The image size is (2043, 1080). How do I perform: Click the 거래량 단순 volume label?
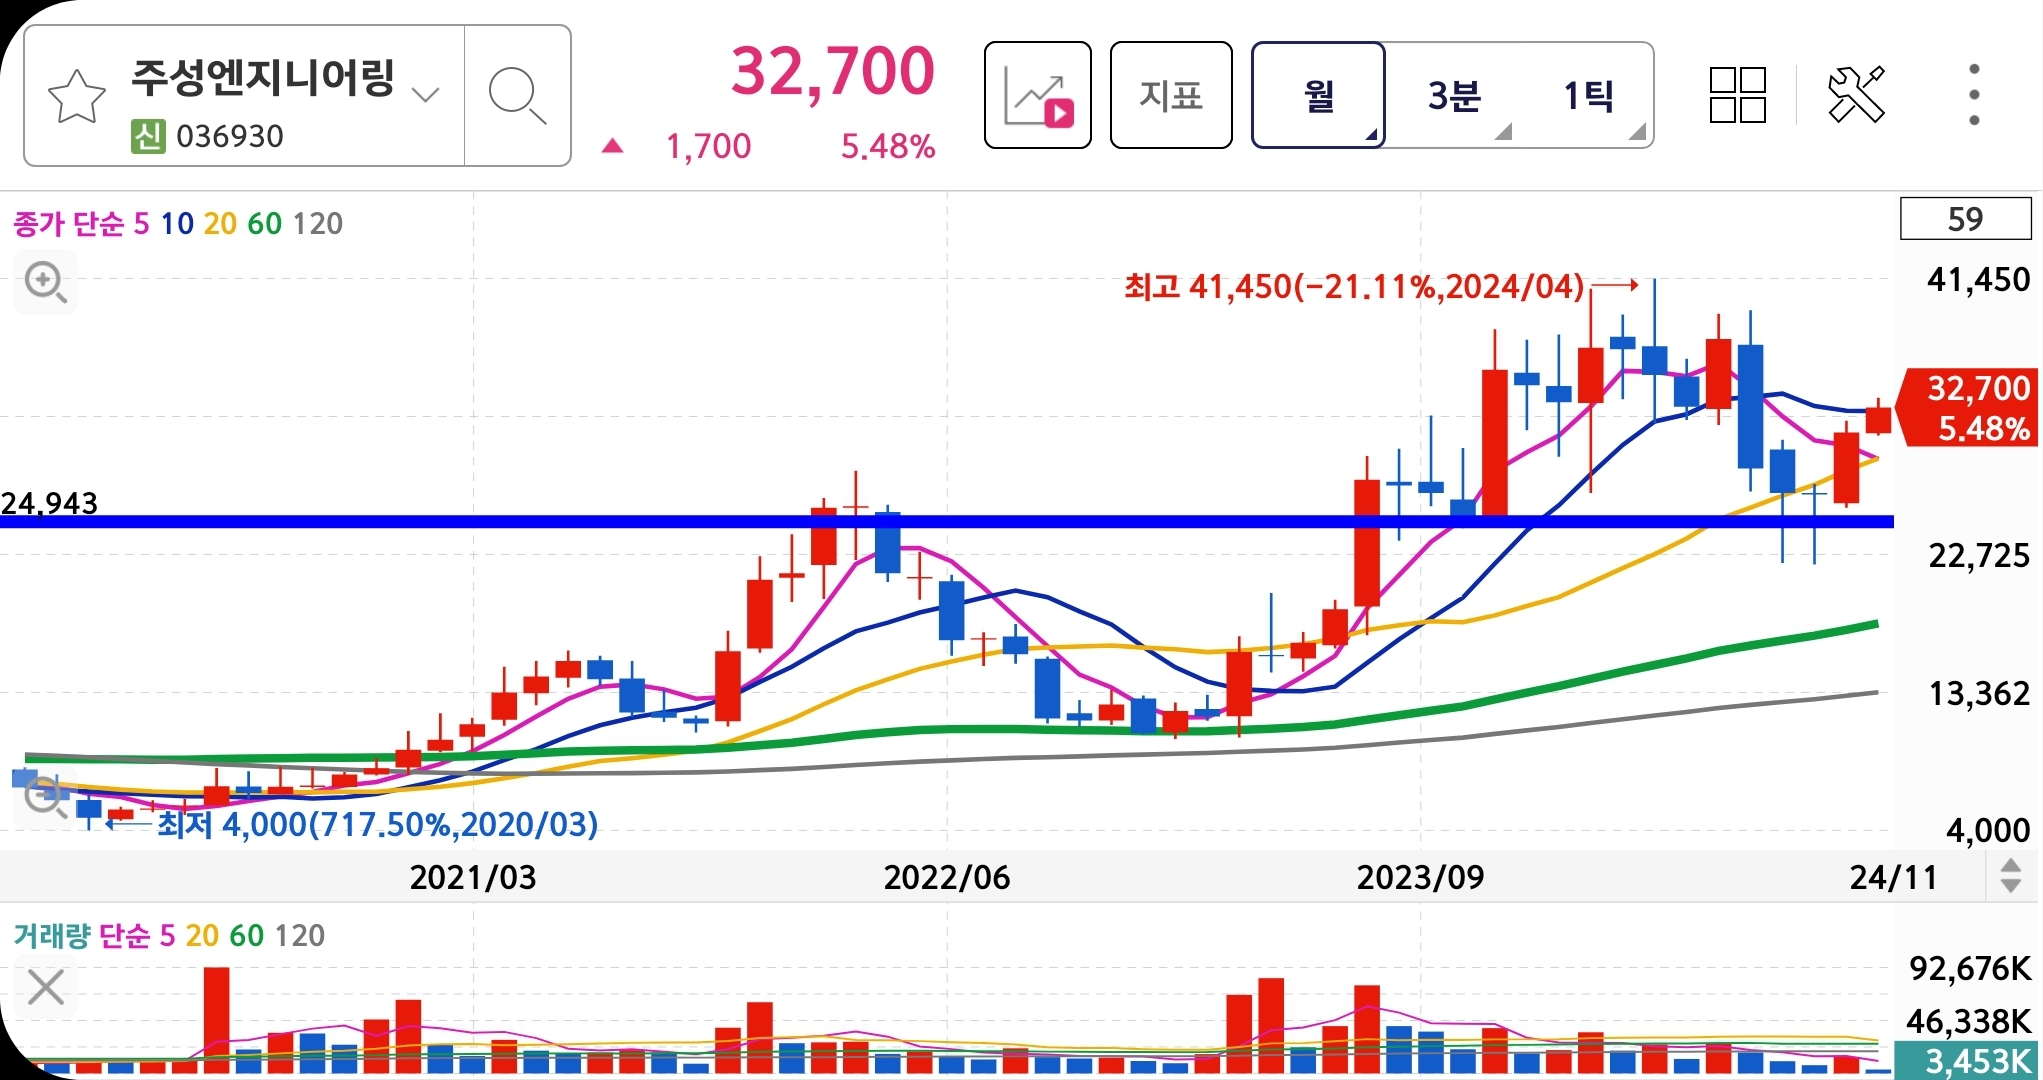click(81, 935)
